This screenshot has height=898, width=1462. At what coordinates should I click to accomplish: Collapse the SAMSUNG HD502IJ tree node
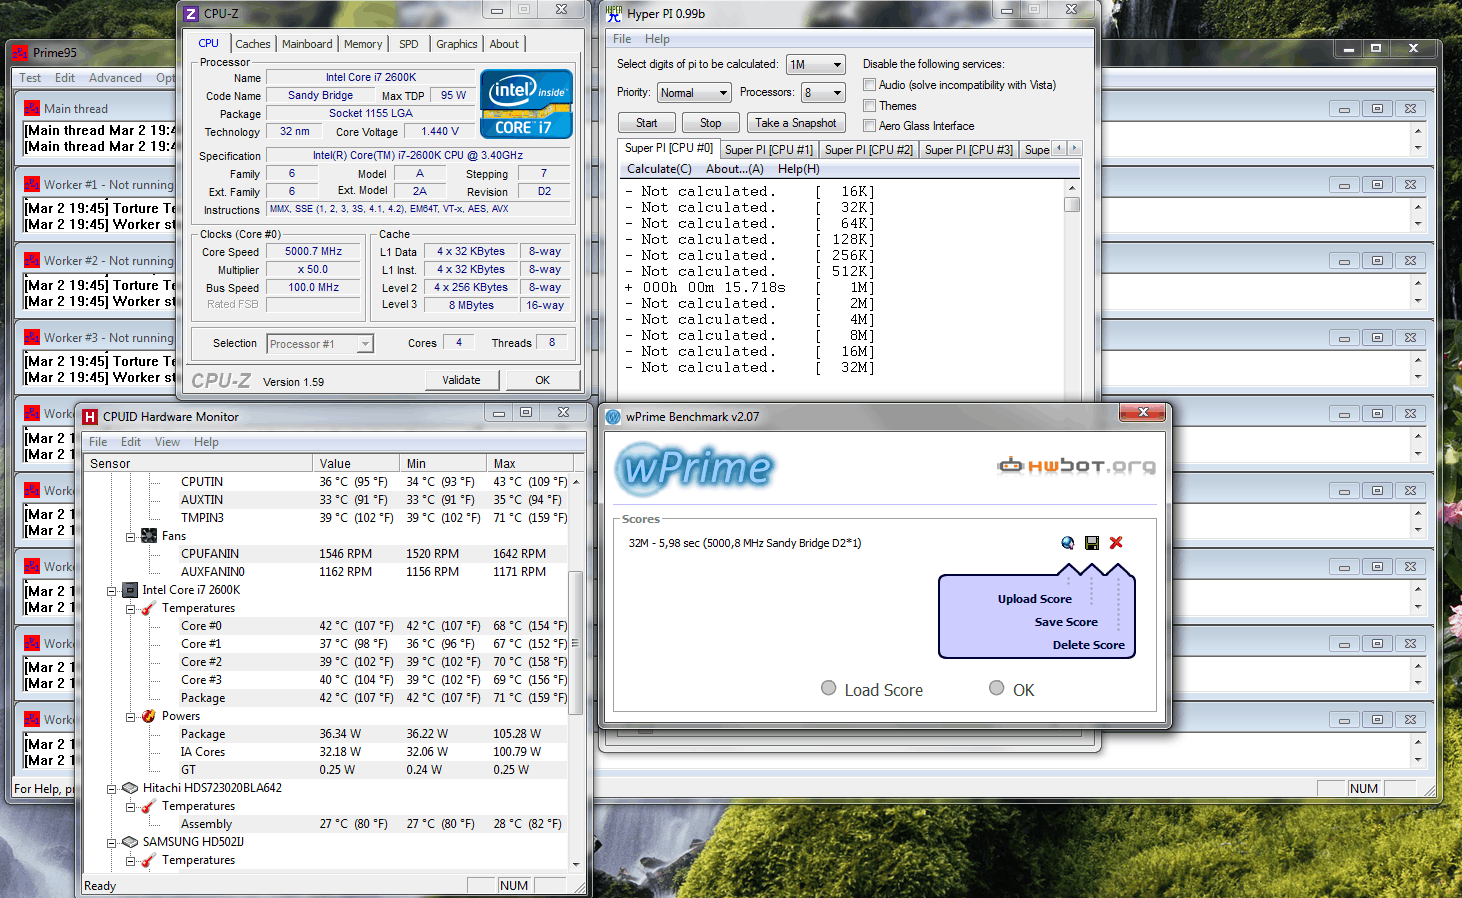112,842
